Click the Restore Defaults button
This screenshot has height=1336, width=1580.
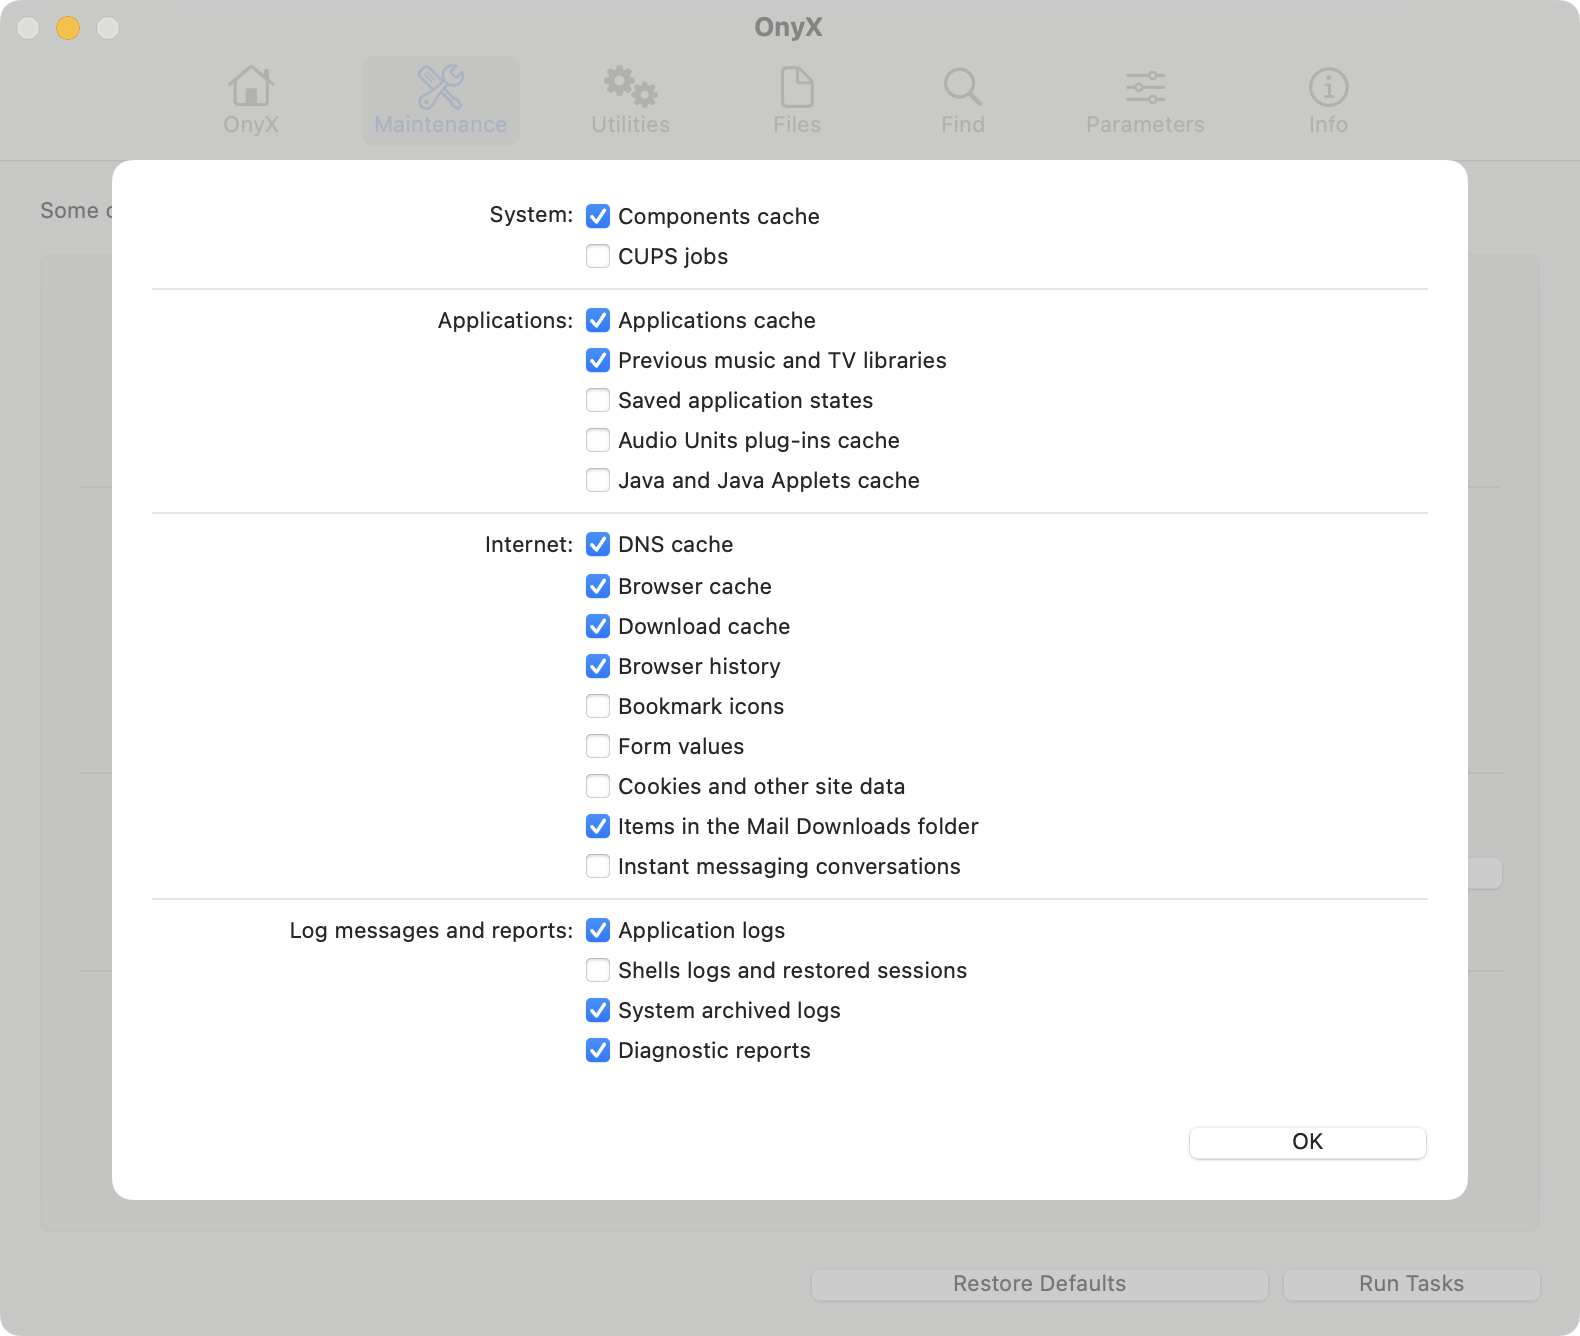[x=1040, y=1284]
